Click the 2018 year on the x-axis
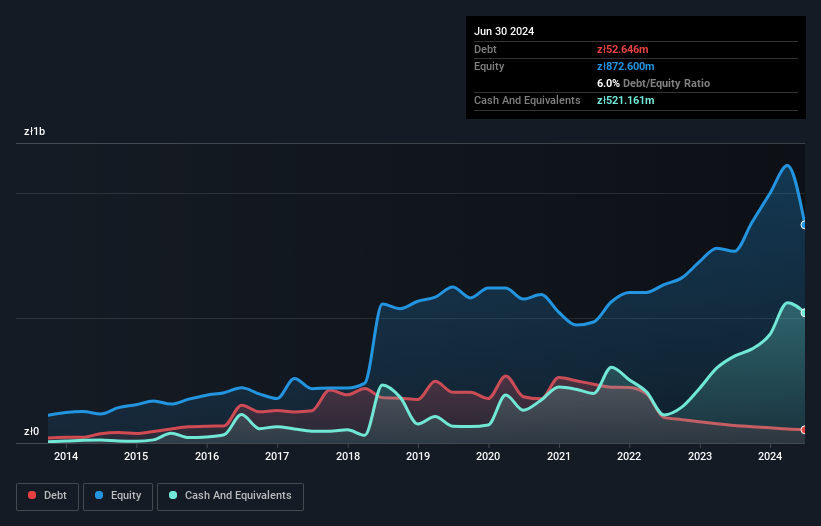Screen dimensions: 821x526 pyautogui.click(x=348, y=457)
